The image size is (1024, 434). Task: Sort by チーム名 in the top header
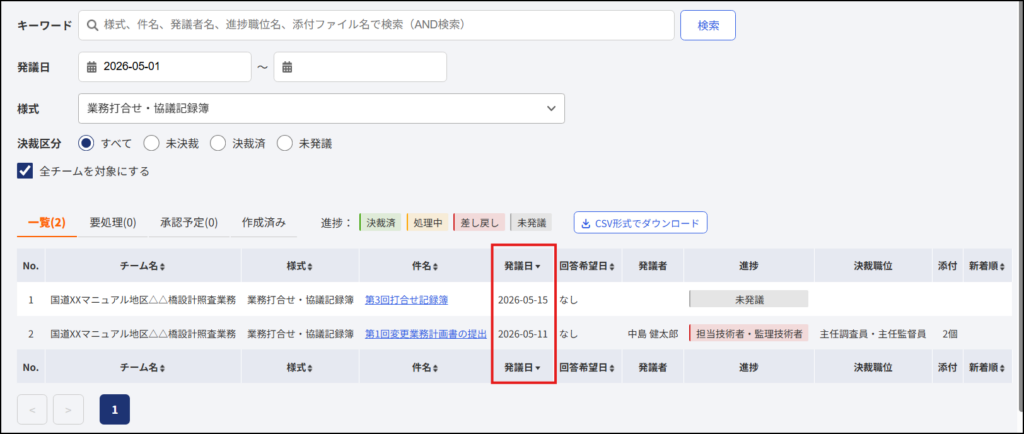coord(143,266)
